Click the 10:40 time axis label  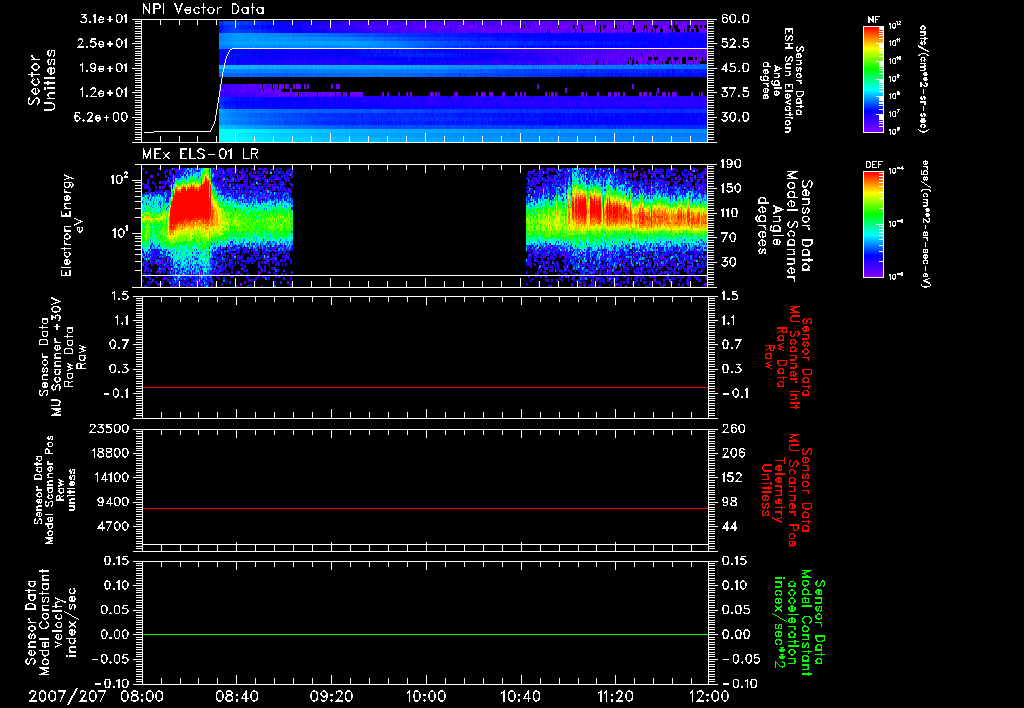(520, 696)
